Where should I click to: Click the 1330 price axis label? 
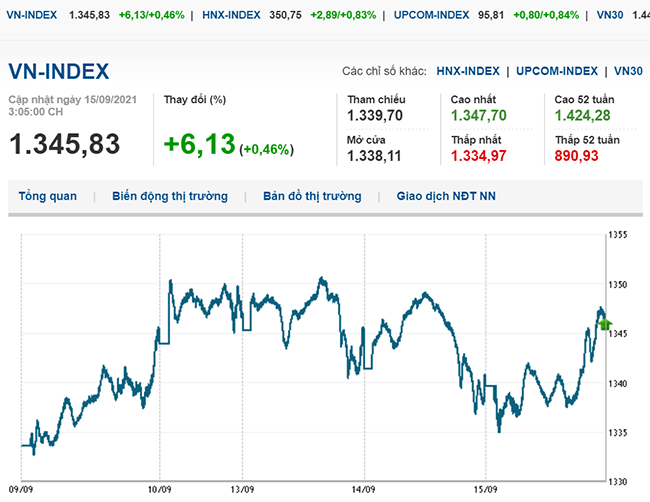[x=618, y=482]
